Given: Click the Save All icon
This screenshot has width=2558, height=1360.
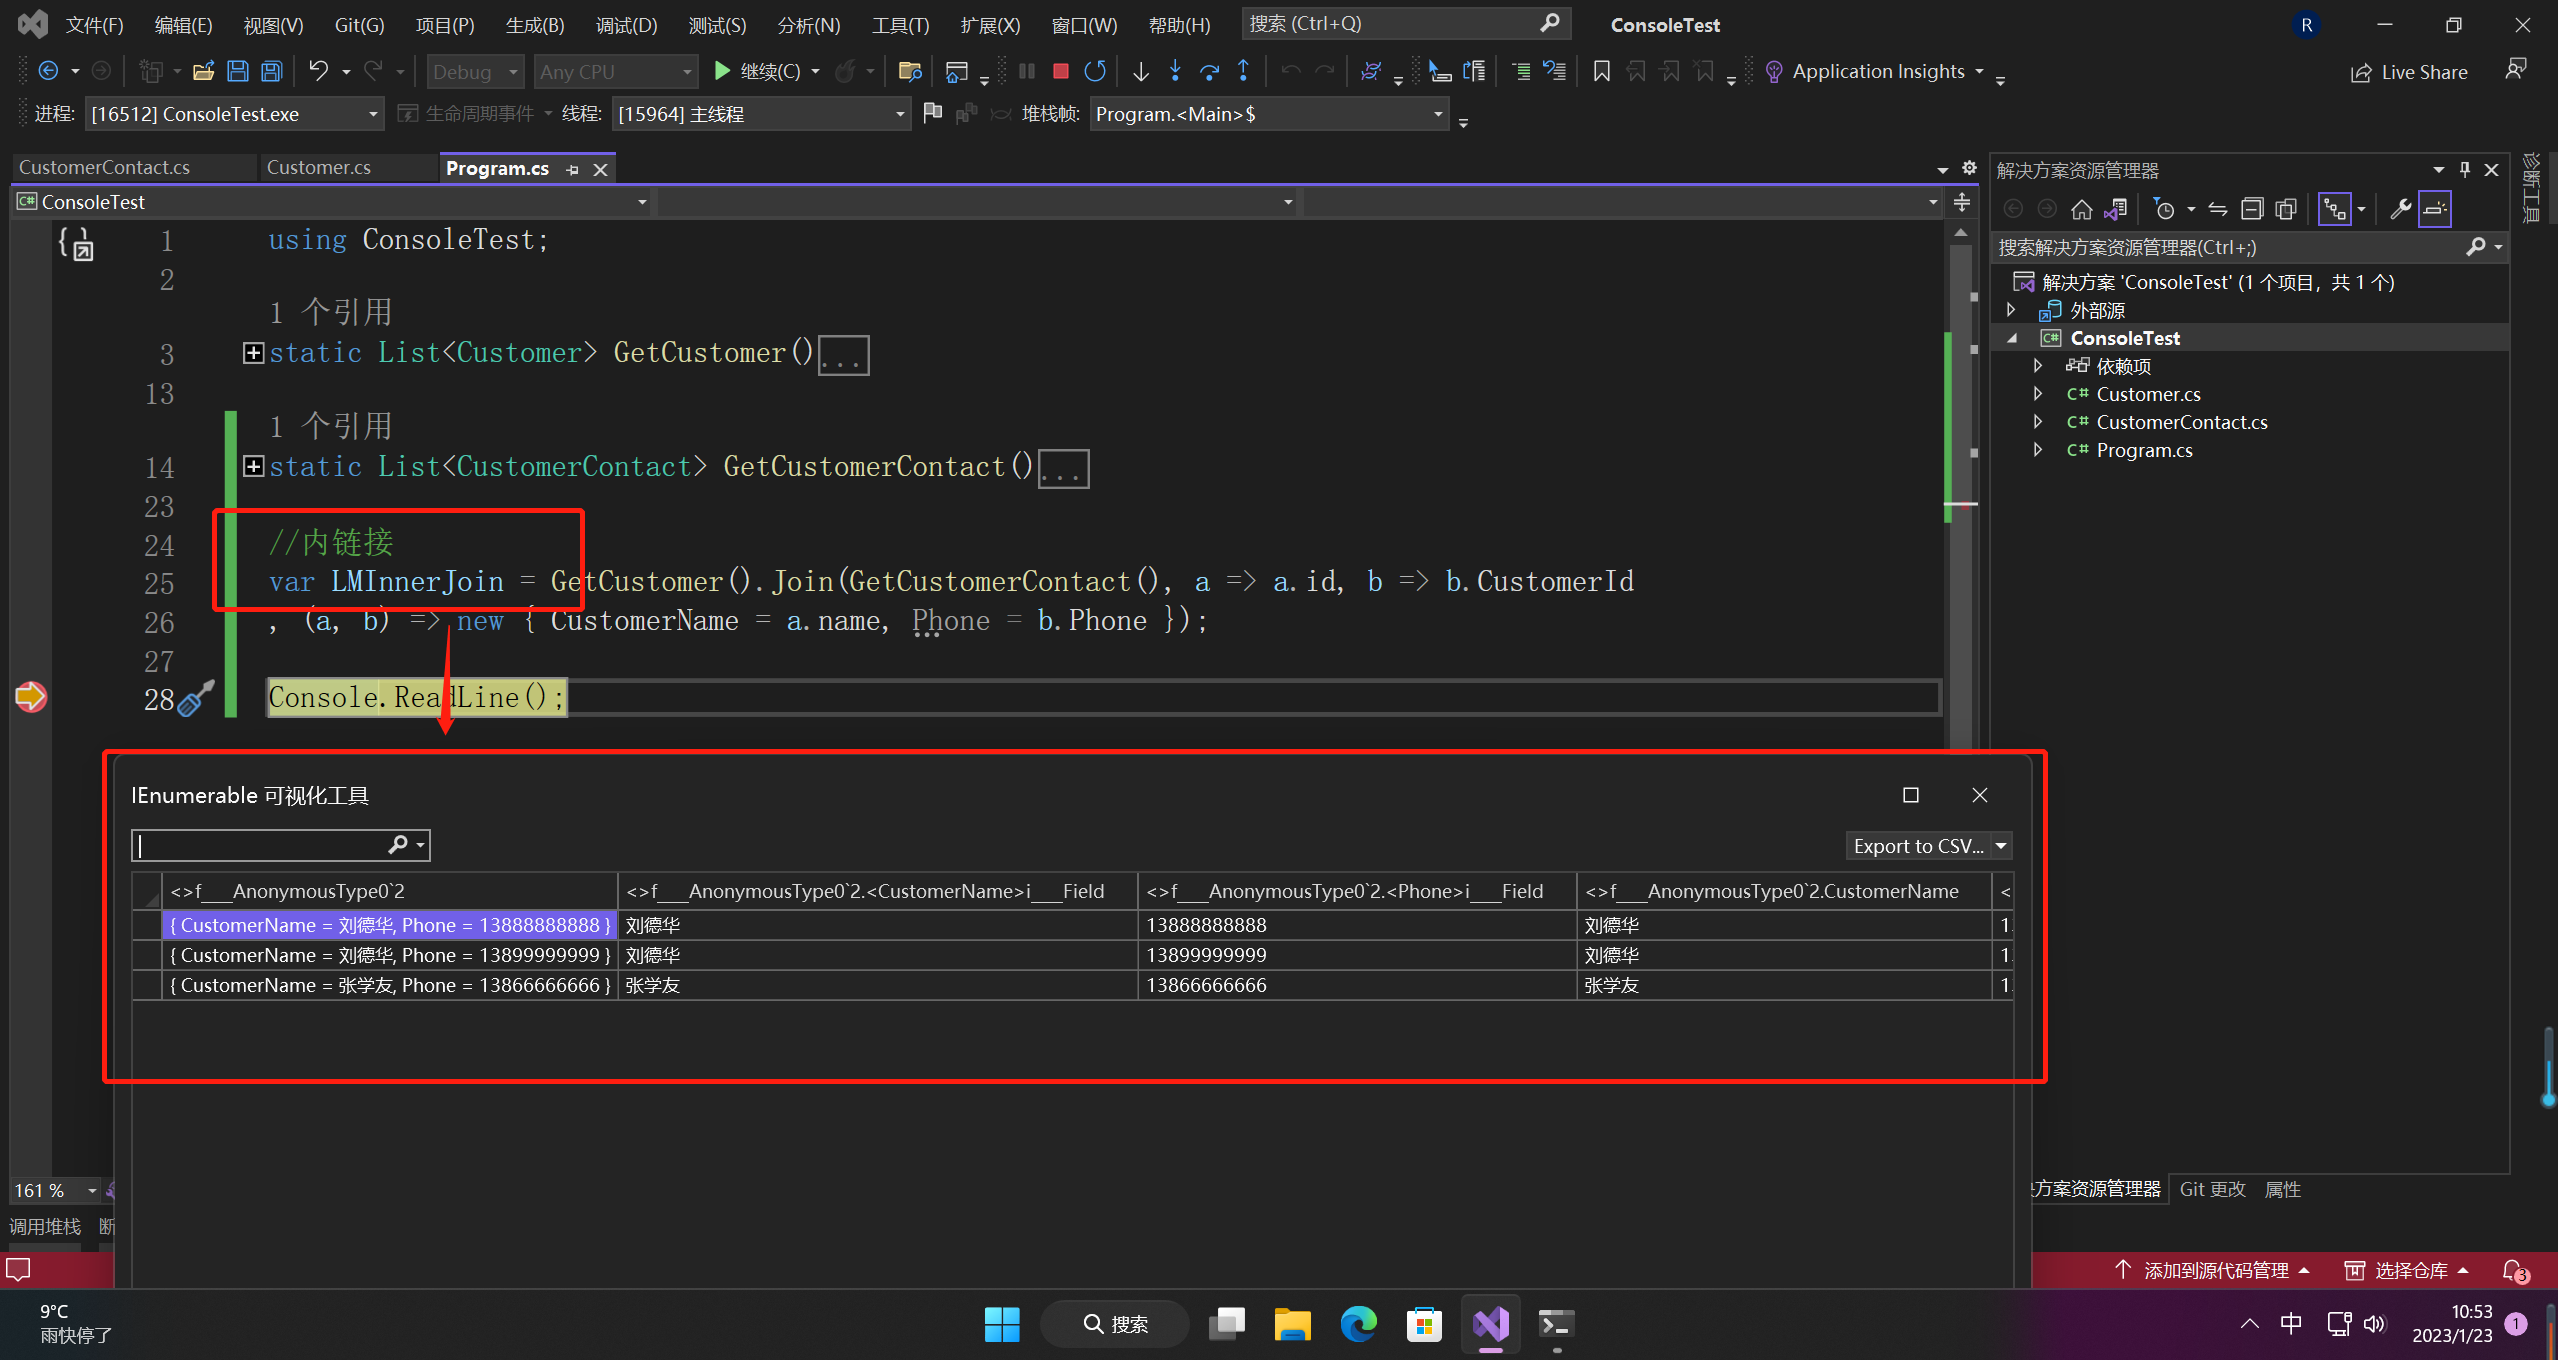Looking at the screenshot, I should point(271,71).
